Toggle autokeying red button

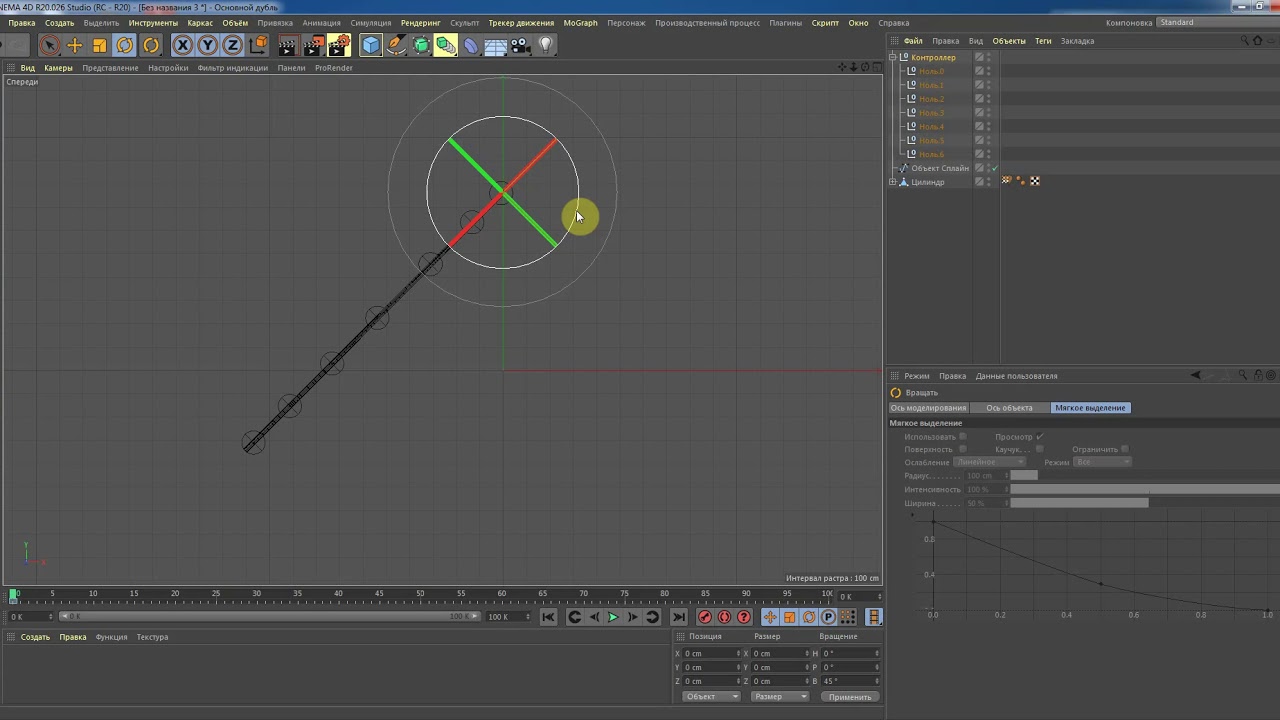[x=724, y=617]
